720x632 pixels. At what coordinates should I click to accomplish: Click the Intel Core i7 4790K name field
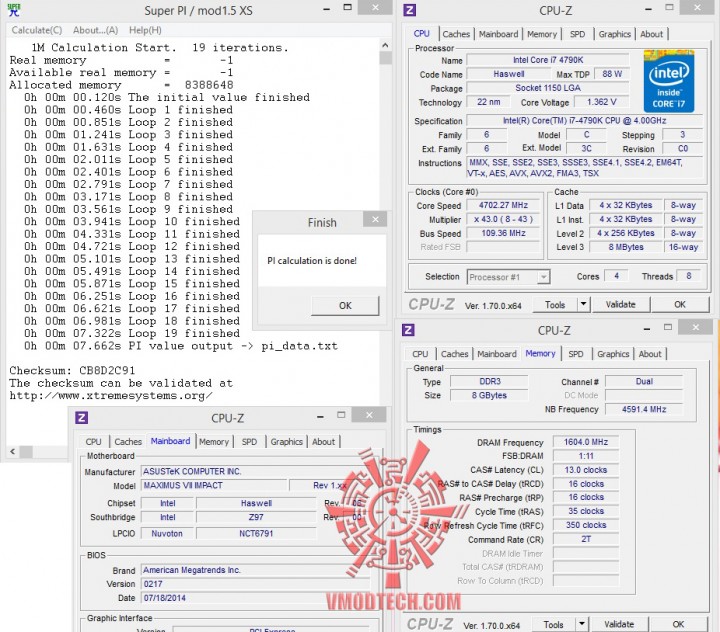click(x=547, y=60)
